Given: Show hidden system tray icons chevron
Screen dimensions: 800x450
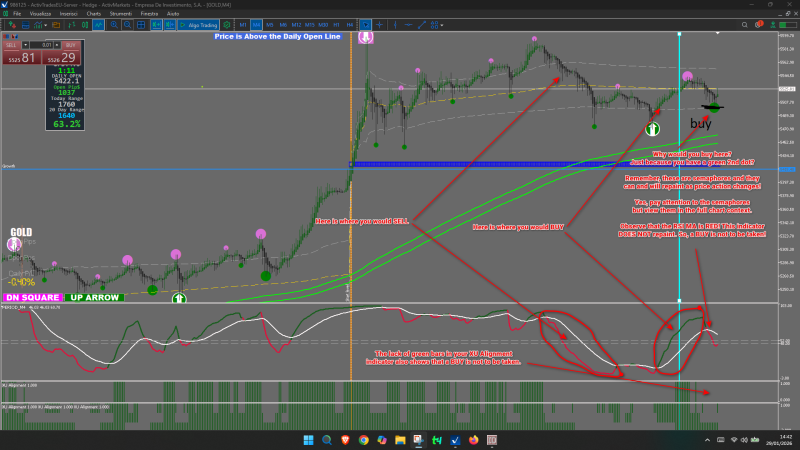Looking at the screenshot, I should pyautogui.click(x=707, y=440).
